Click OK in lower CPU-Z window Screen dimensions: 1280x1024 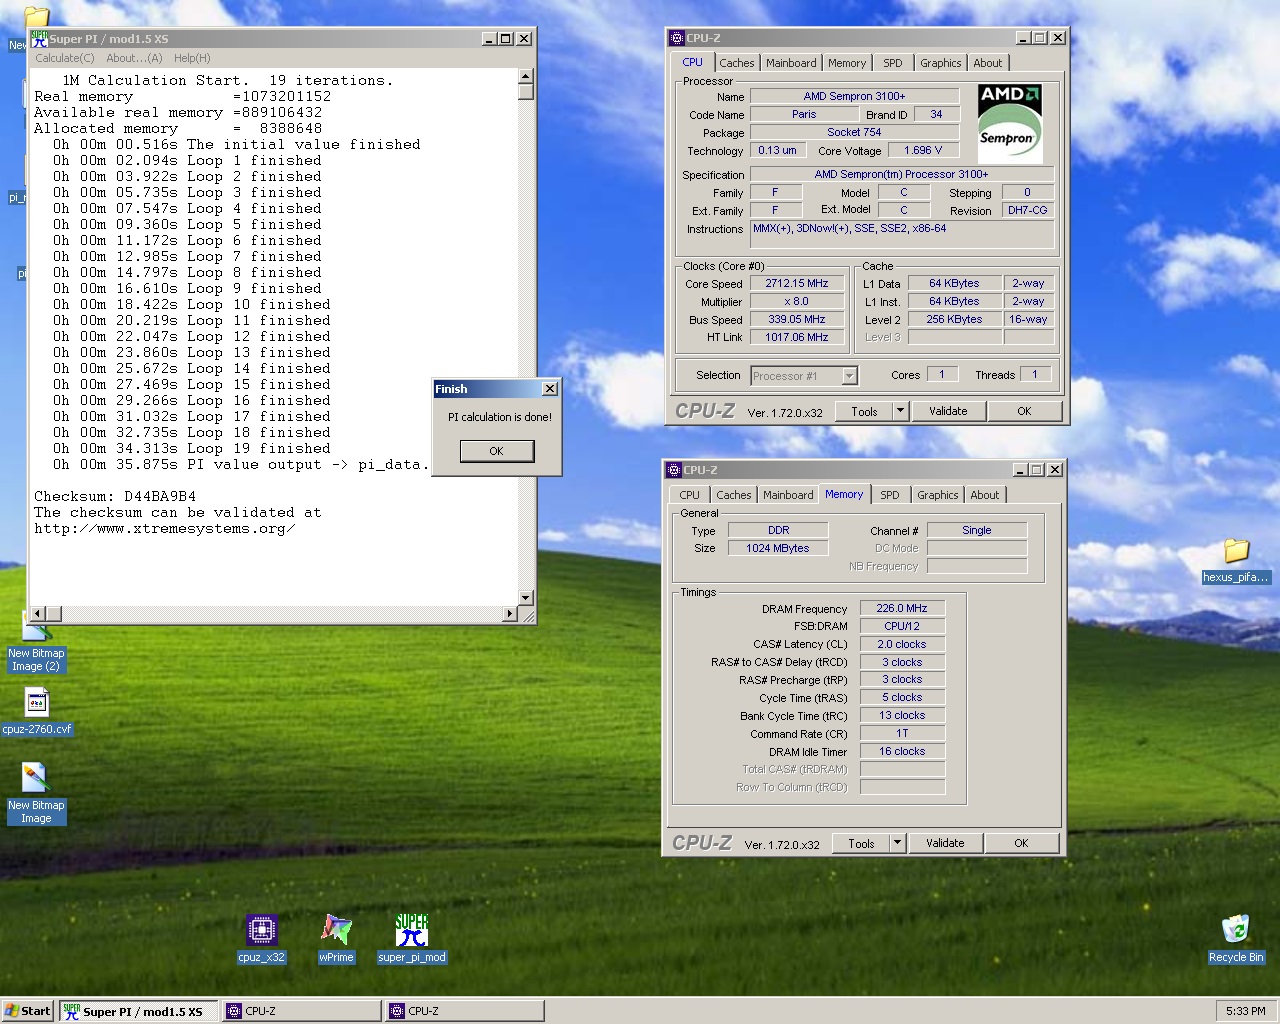pyautogui.click(x=1021, y=843)
